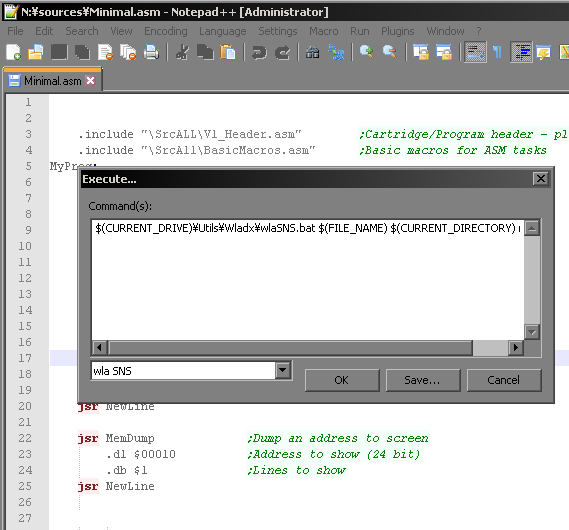Open the Search menu
This screenshot has width=569, height=530.
82,31
